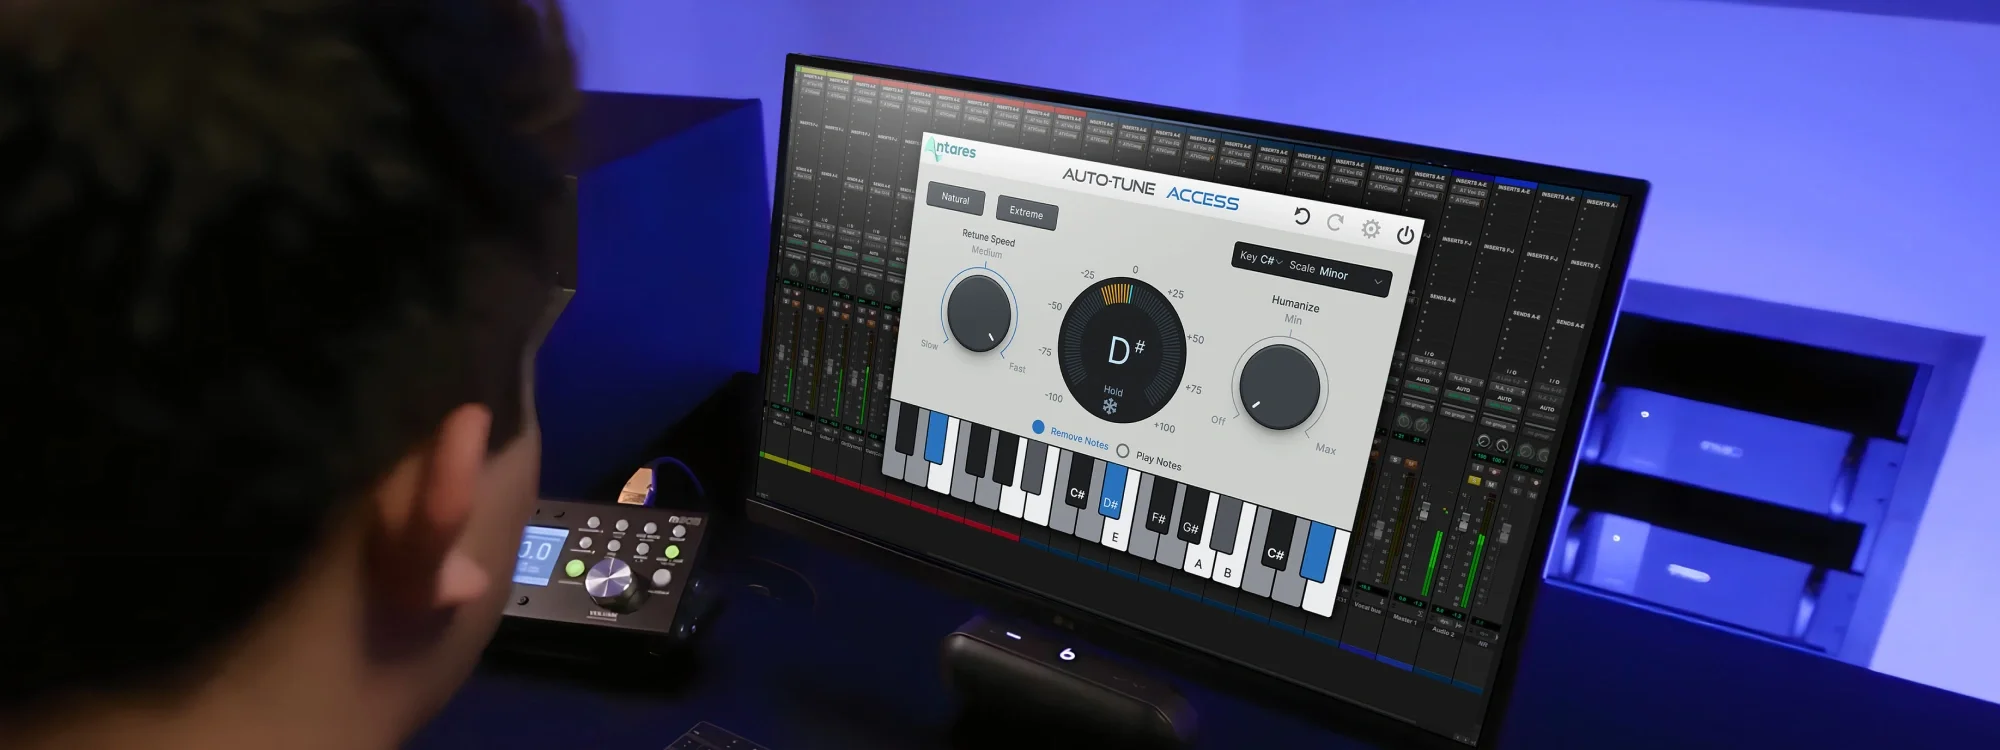Screen dimensions: 2000x750
Task: Mute the Audio 2 mixer channel
Action: (1490, 485)
